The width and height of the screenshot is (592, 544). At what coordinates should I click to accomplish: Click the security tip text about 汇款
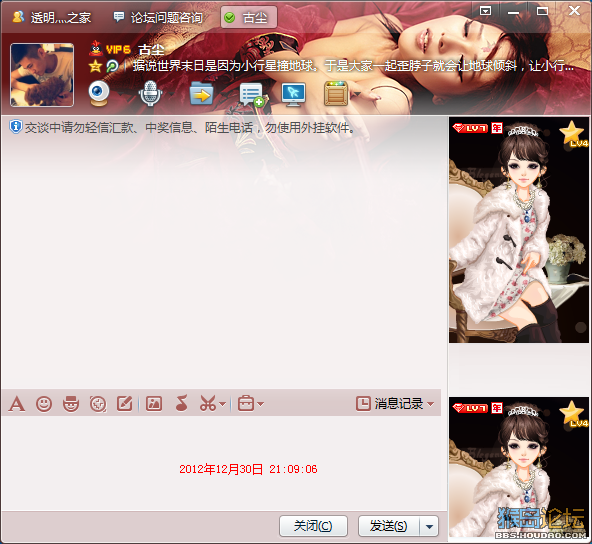click(190, 128)
